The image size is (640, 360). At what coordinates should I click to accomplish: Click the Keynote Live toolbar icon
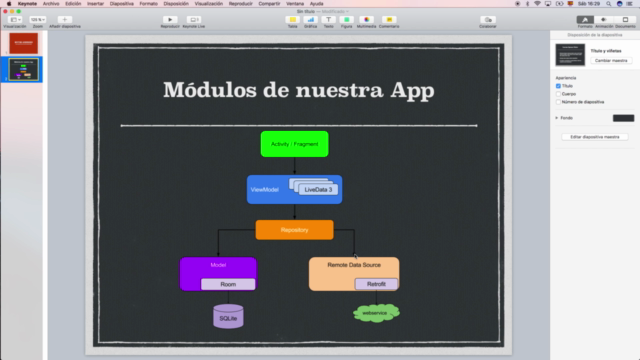tap(193, 20)
